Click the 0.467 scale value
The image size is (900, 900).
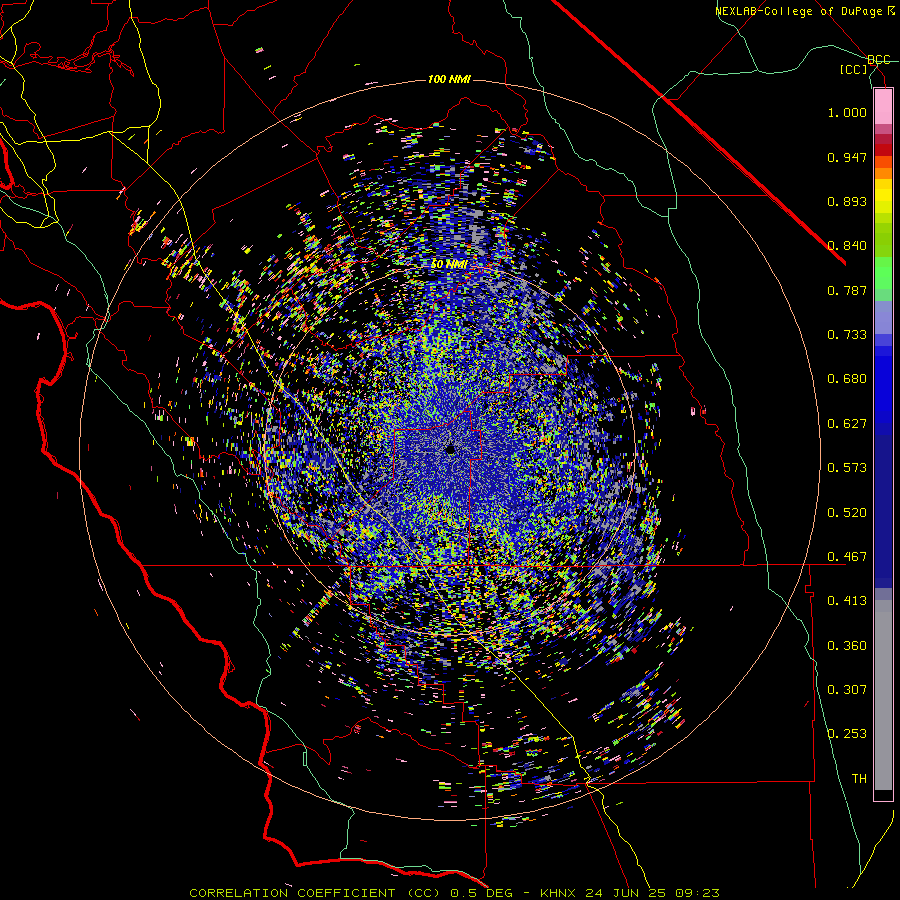[847, 557]
